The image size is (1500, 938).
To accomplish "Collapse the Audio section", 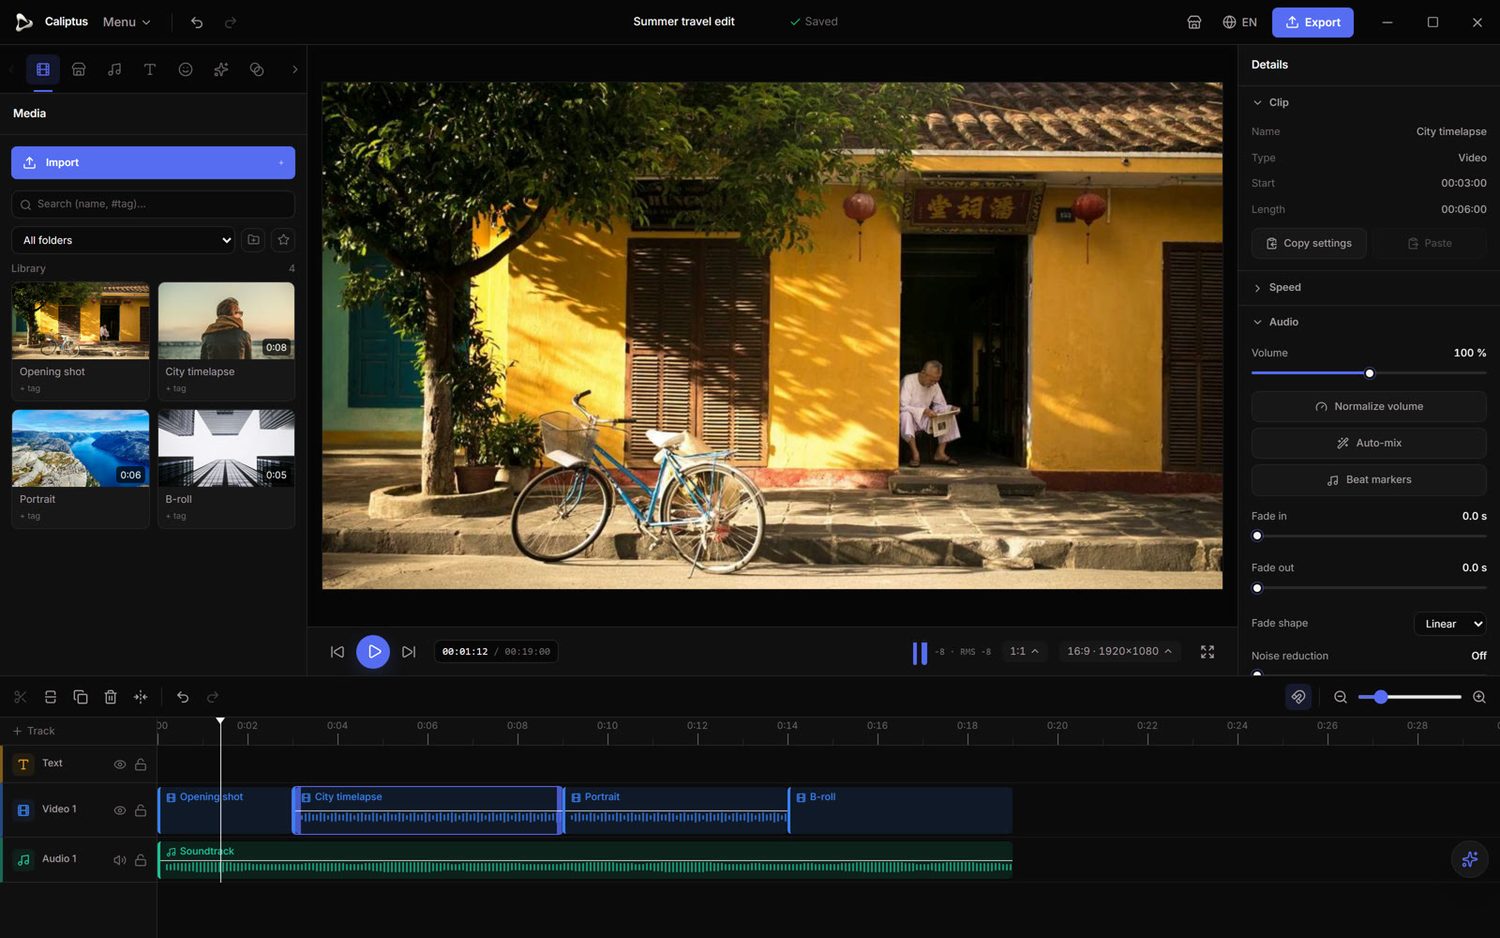I will click(1369, 322).
